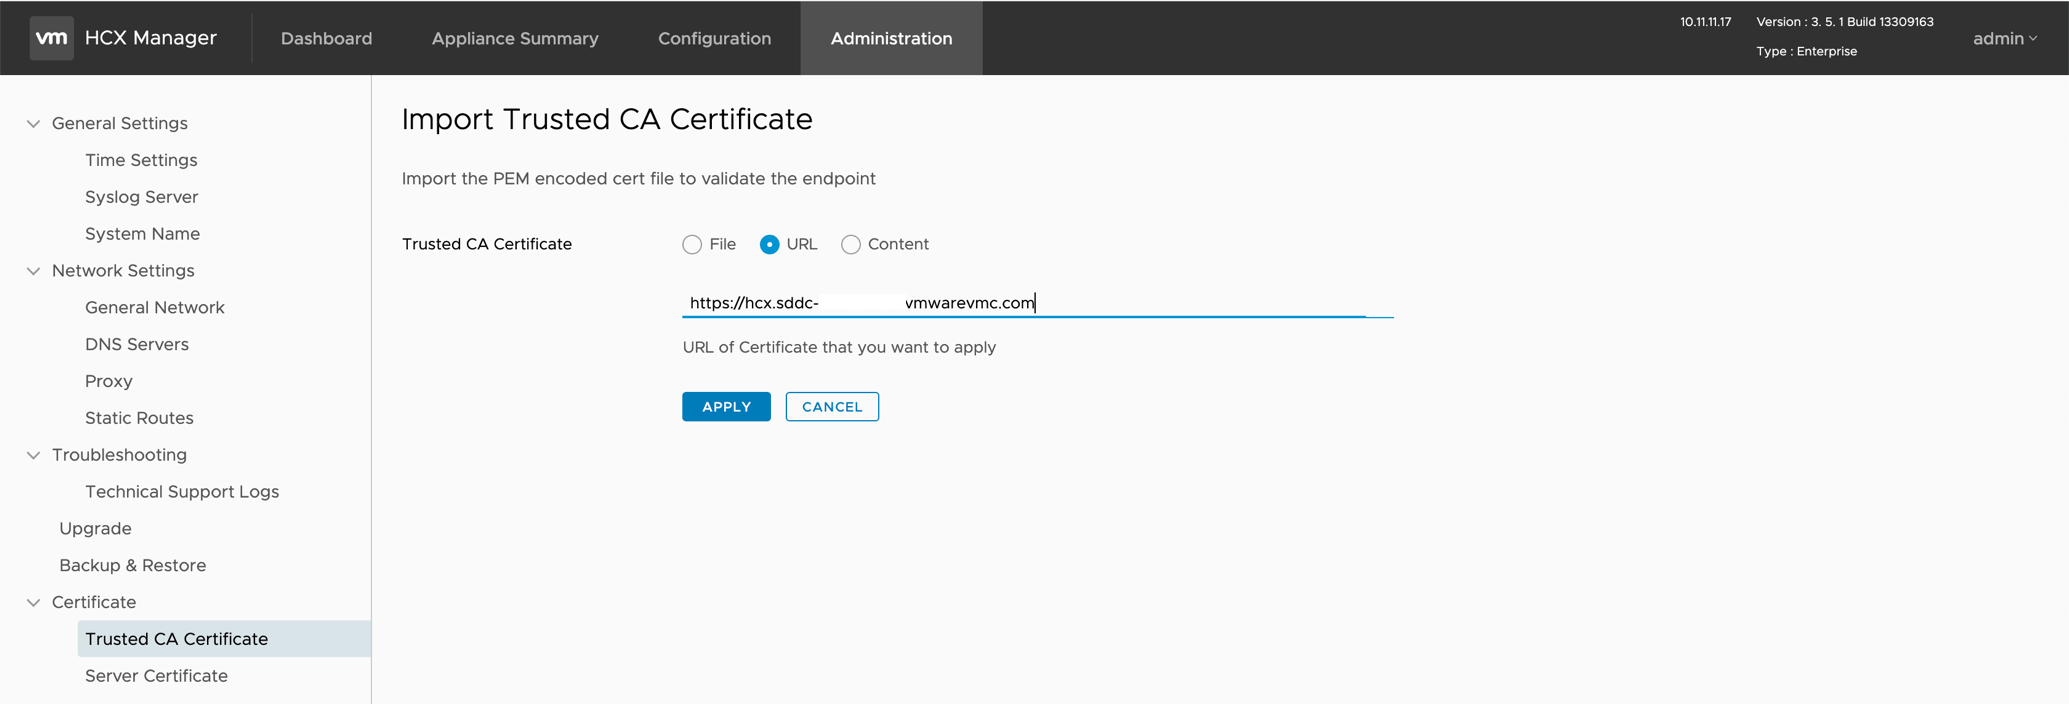2069x704 pixels.
Task: Collapse the Troubleshooting section chevron
Action: 34,455
